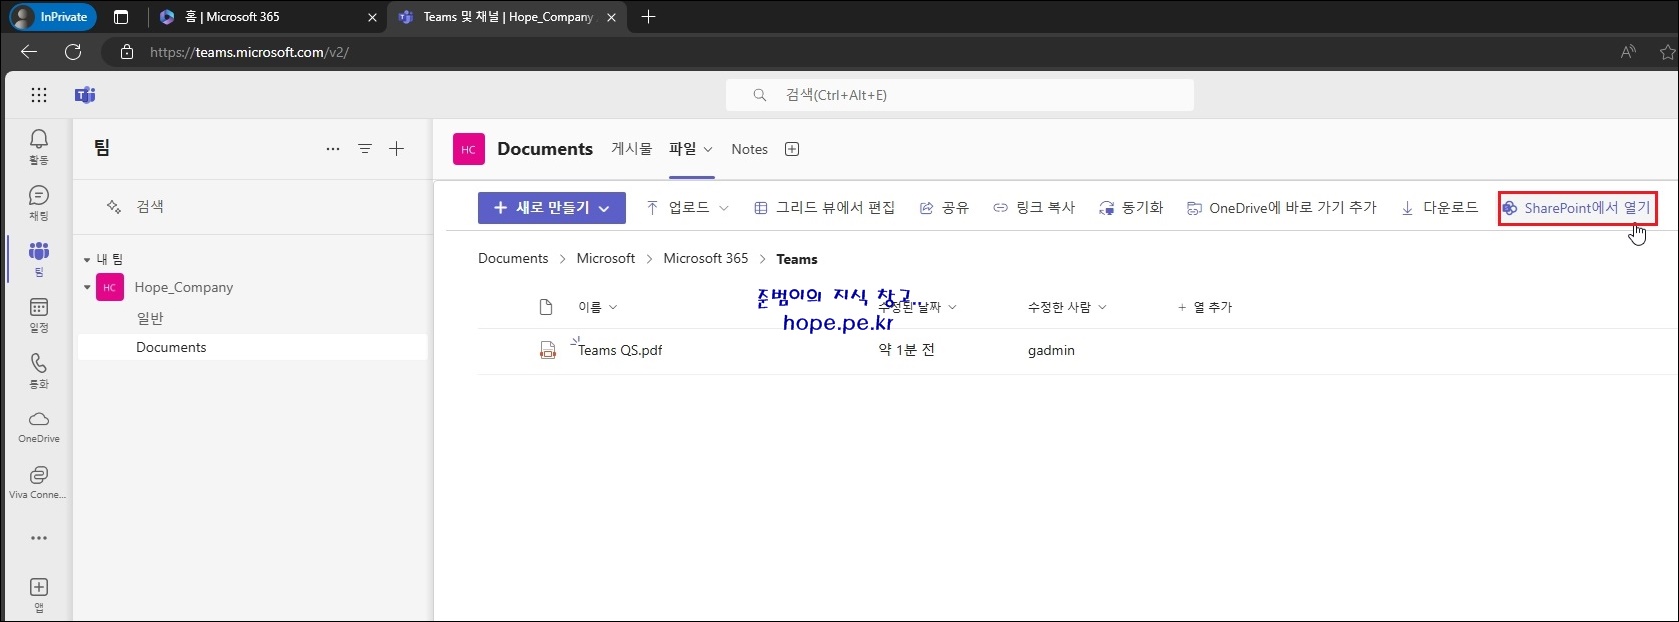Select the General channel
This screenshot has height=622, width=1679.
150,318
